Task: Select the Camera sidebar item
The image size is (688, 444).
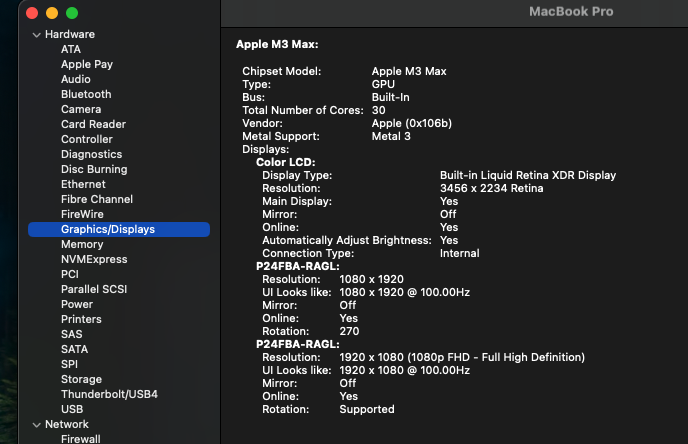Action: pyautogui.click(x=81, y=109)
